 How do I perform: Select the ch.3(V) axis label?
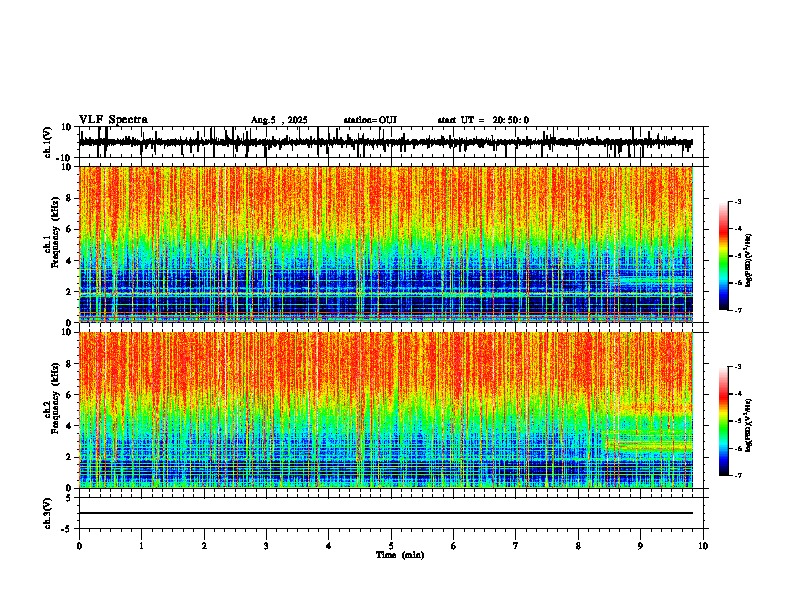click(x=48, y=513)
